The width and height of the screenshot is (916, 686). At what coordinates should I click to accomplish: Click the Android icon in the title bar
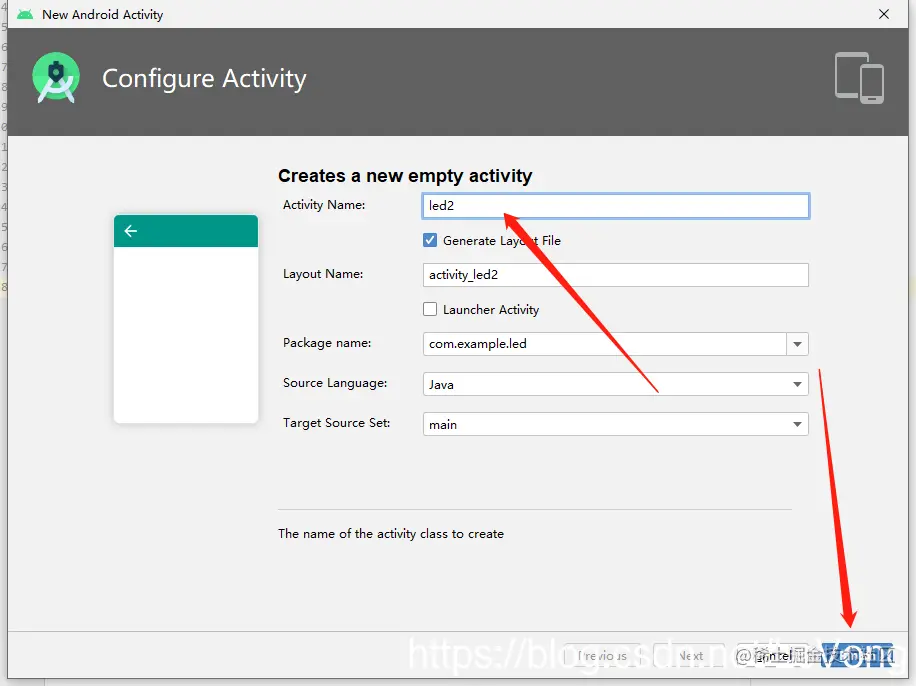click(25, 15)
